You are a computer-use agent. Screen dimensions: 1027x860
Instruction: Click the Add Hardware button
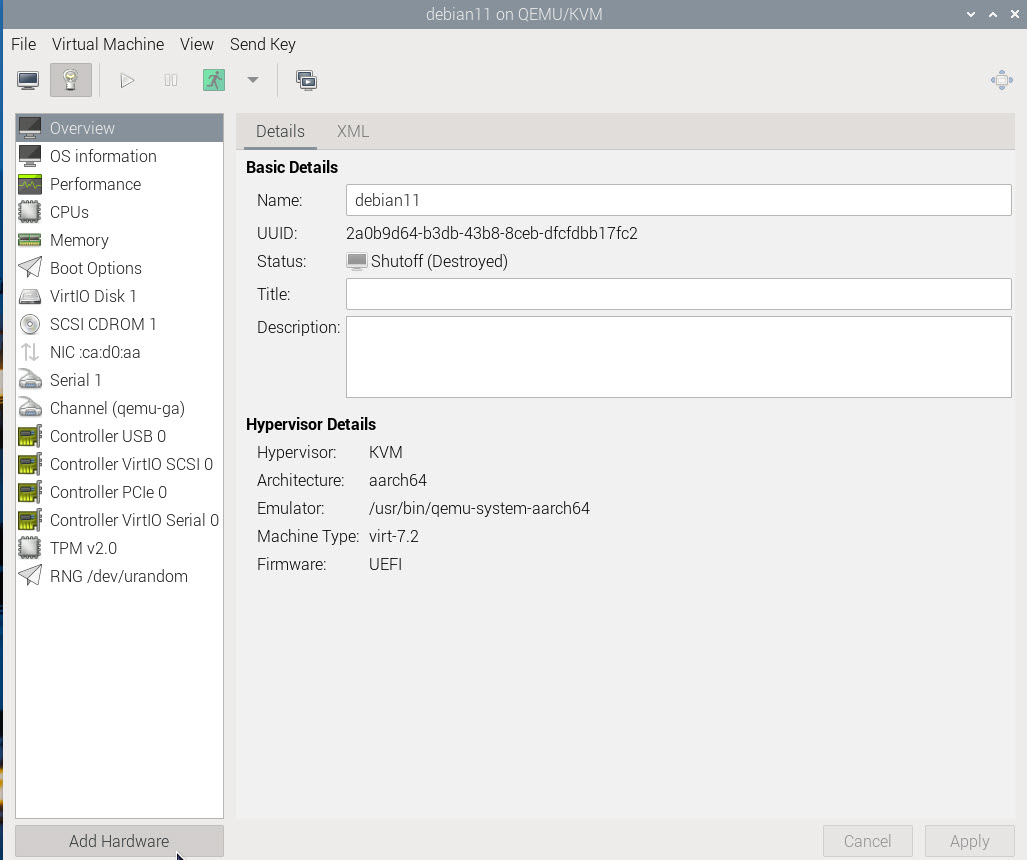(119, 841)
